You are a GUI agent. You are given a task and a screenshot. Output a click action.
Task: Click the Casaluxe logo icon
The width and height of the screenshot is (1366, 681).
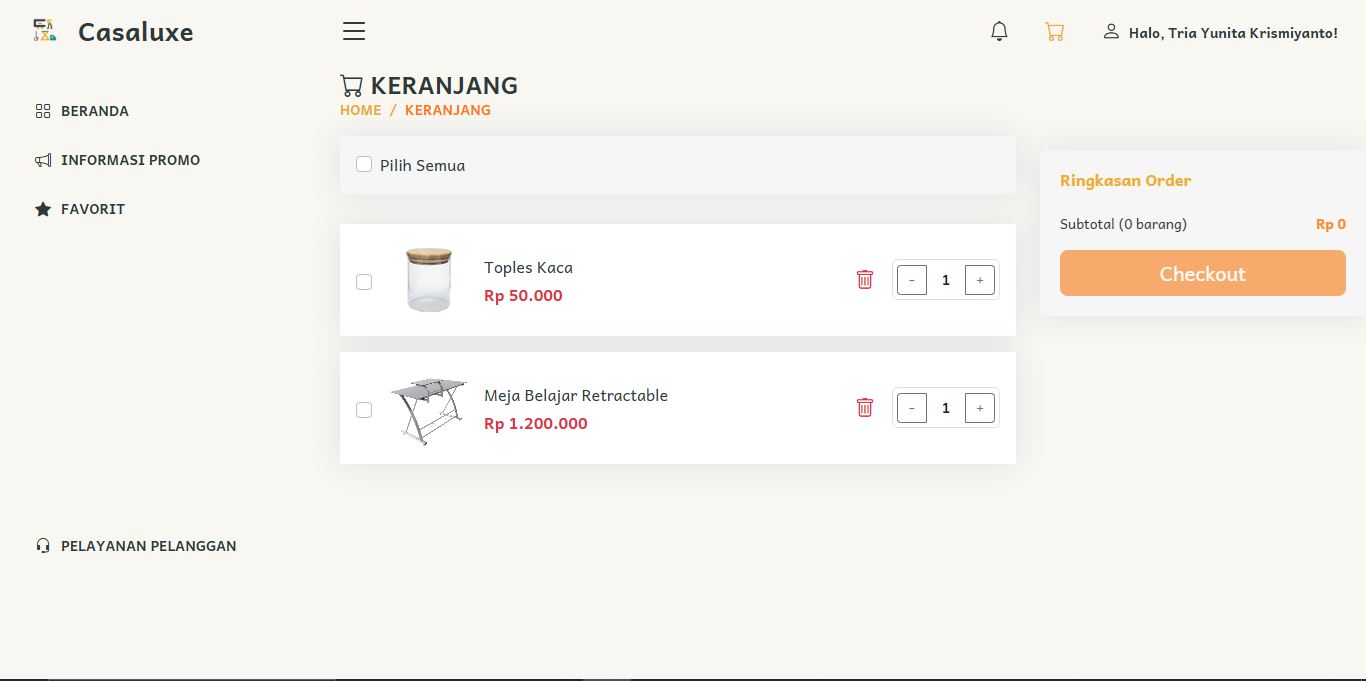point(43,31)
